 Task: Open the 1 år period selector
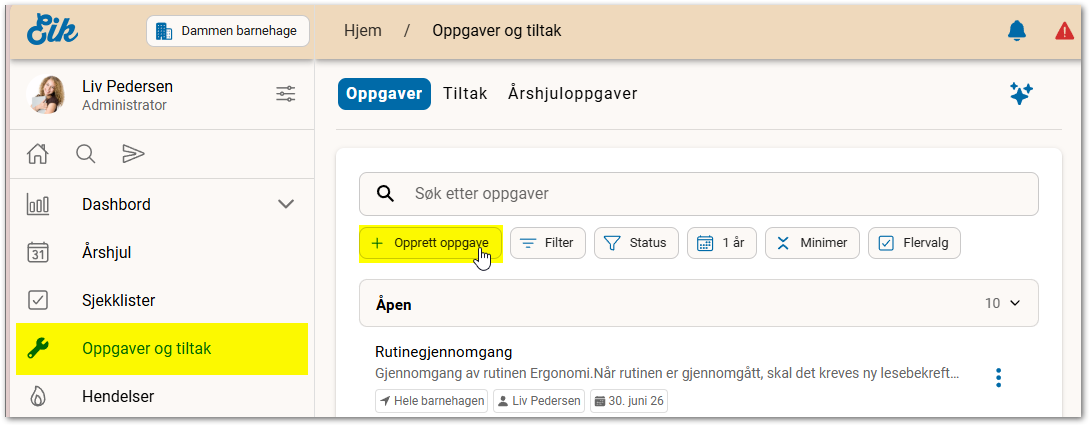pos(722,243)
